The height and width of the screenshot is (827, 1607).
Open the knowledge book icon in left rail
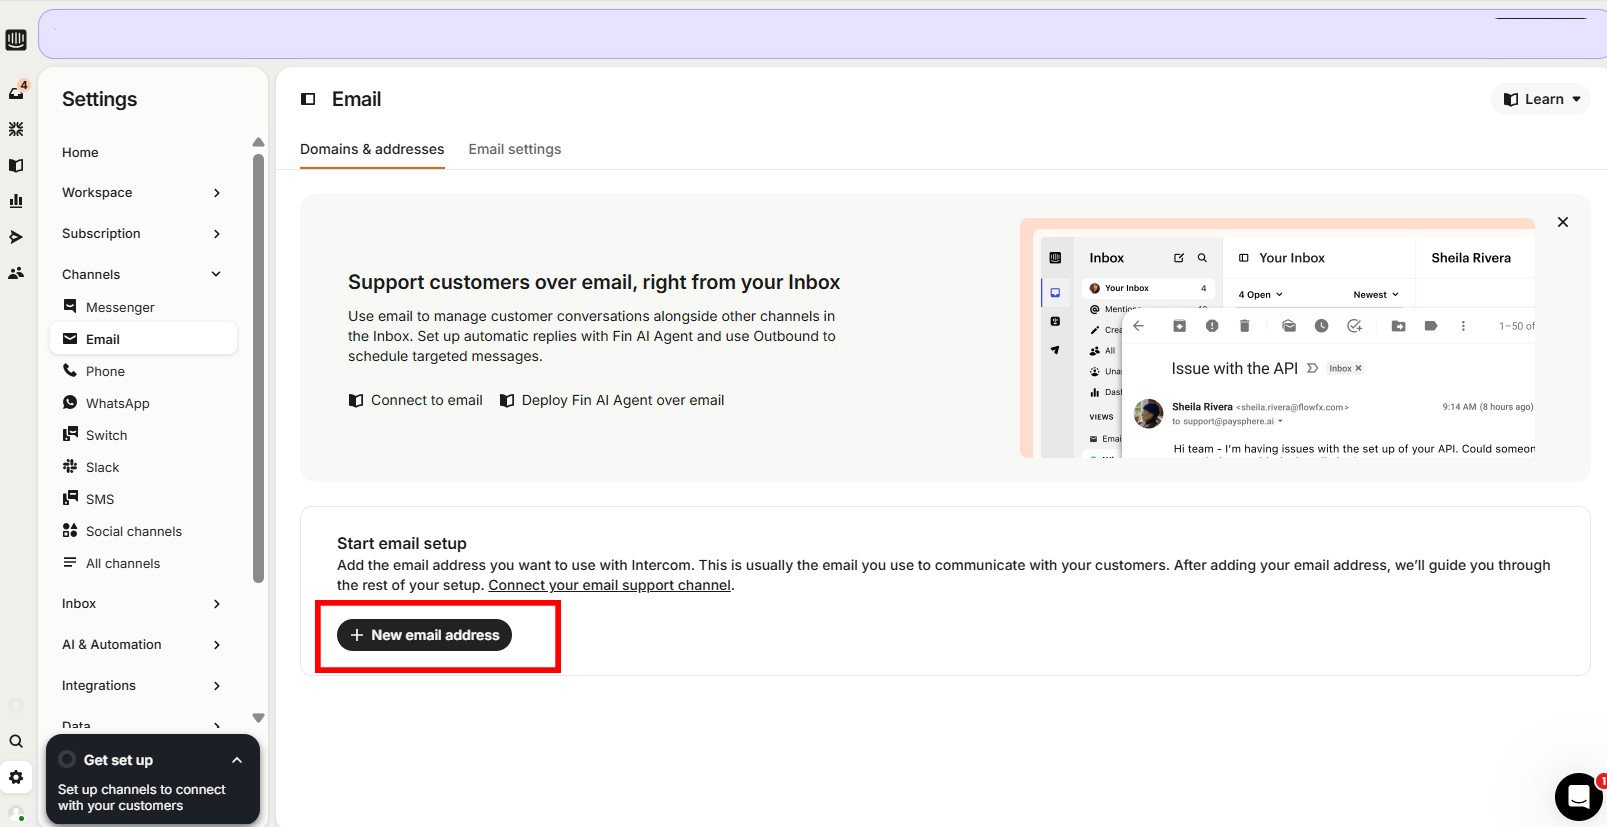[16, 165]
